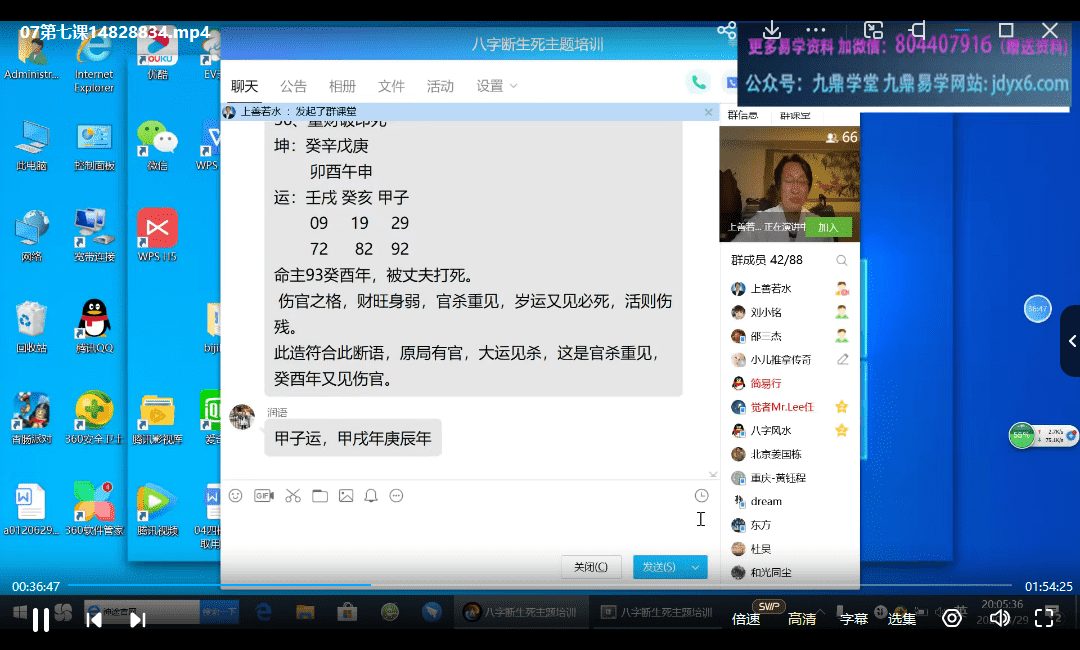Share the video using the share icon
The height and width of the screenshot is (650, 1080).
point(727,30)
